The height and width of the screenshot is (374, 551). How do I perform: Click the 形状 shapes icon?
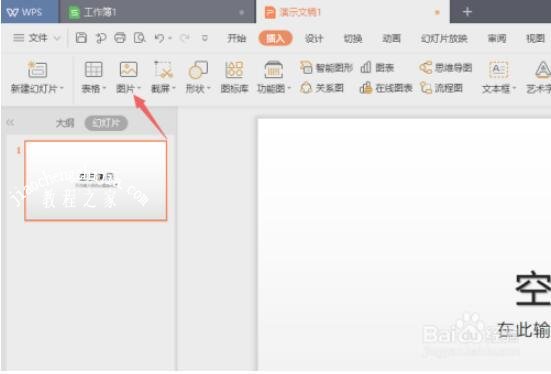pos(198,70)
